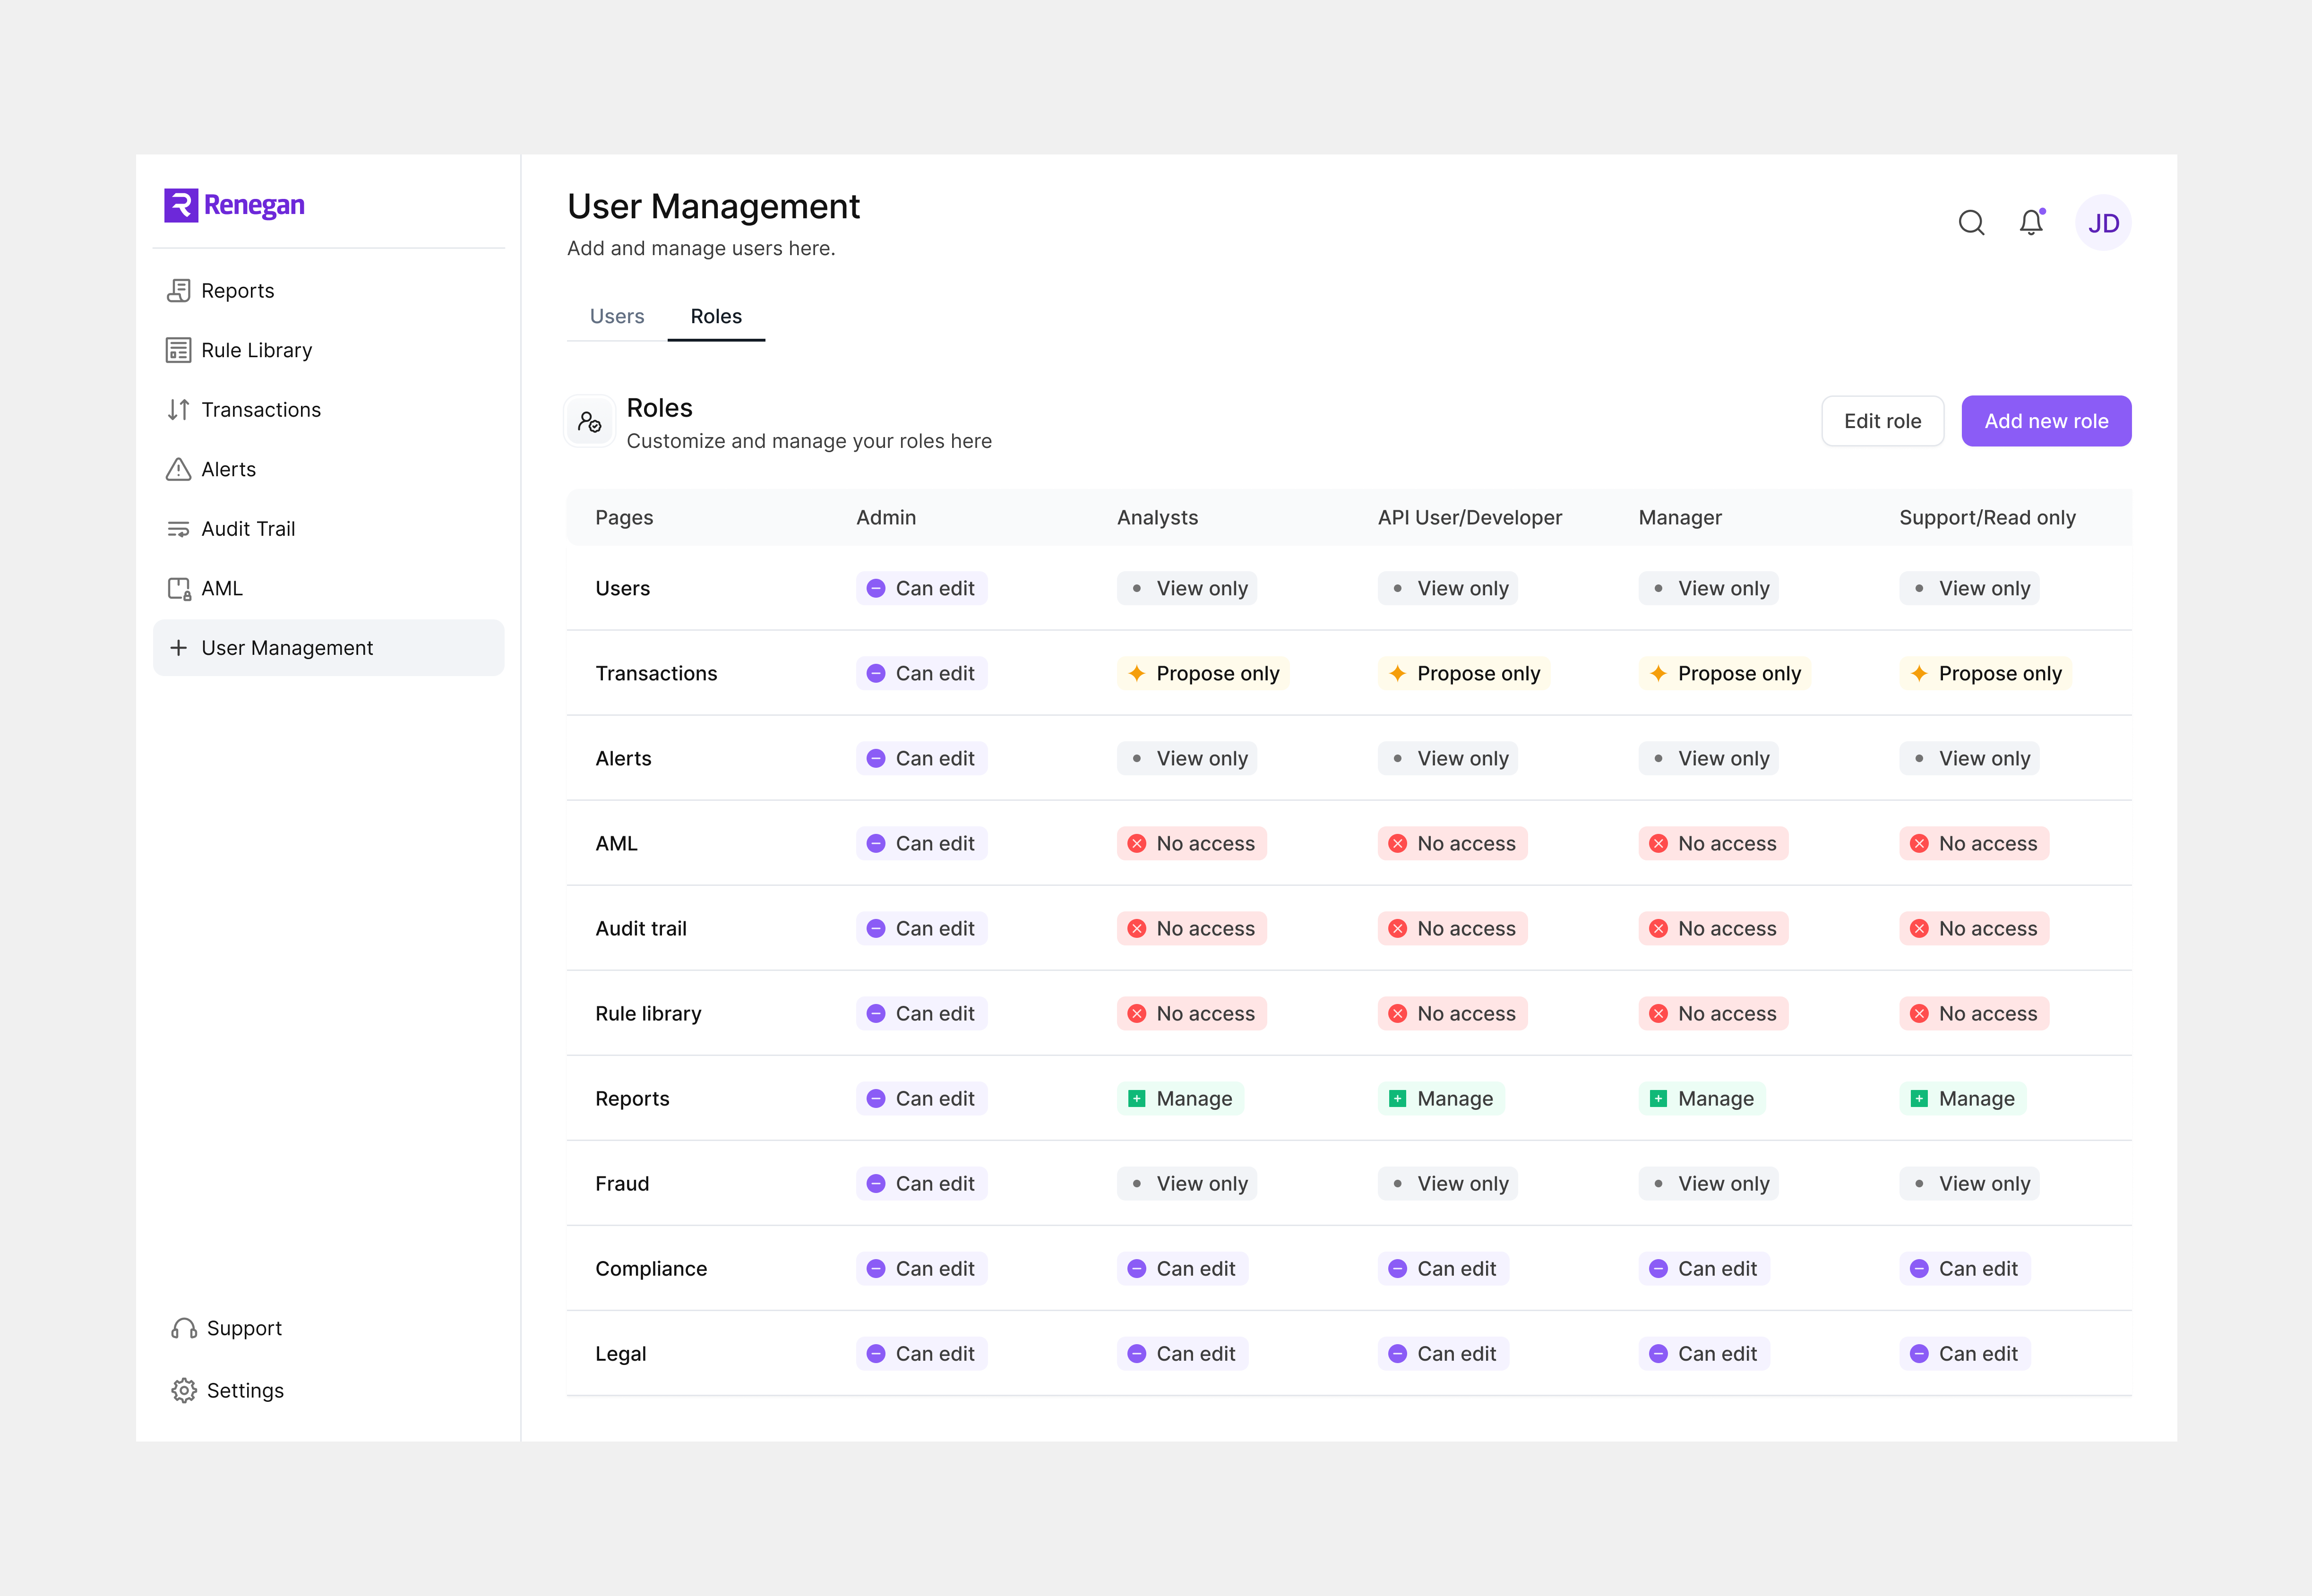2312x1596 pixels.
Task: Click Support's Can edit badge for Legal
Action: pyautogui.click(x=1964, y=1354)
